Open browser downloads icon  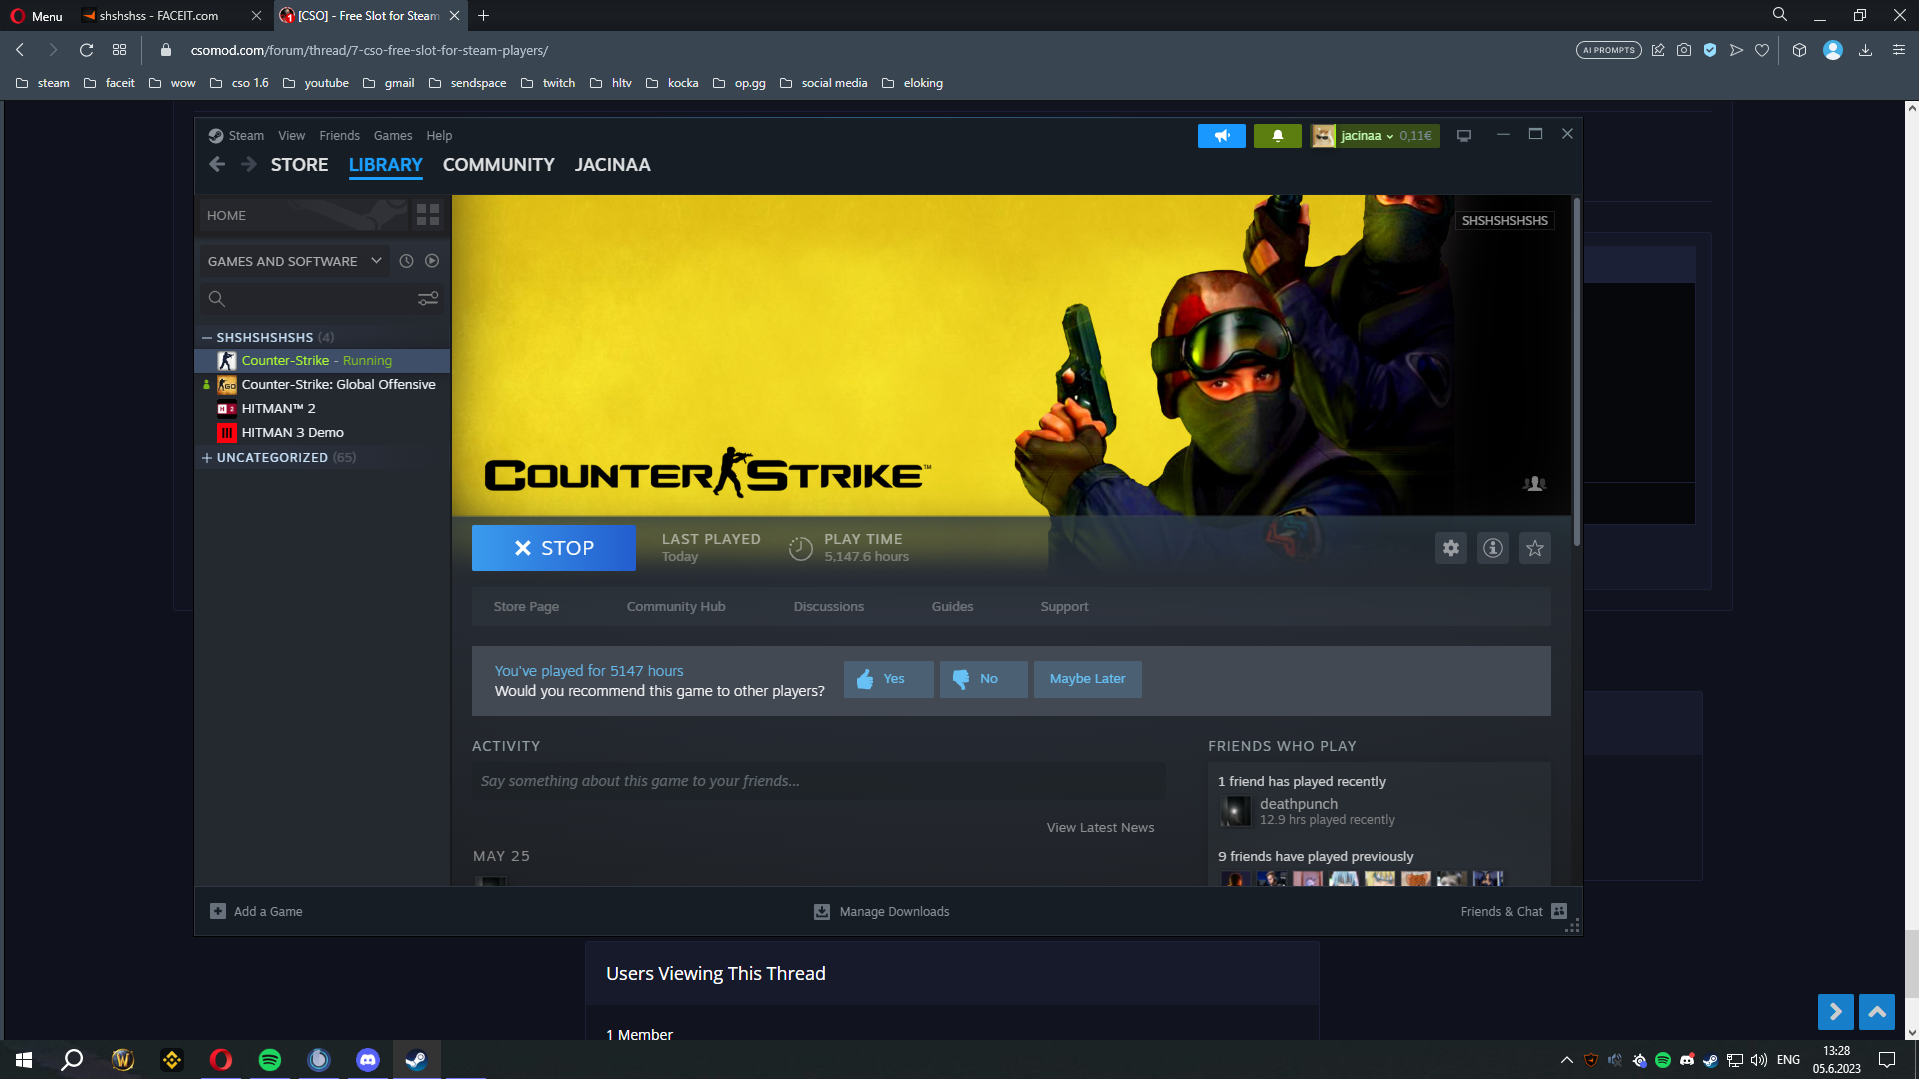pyautogui.click(x=1865, y=50)
